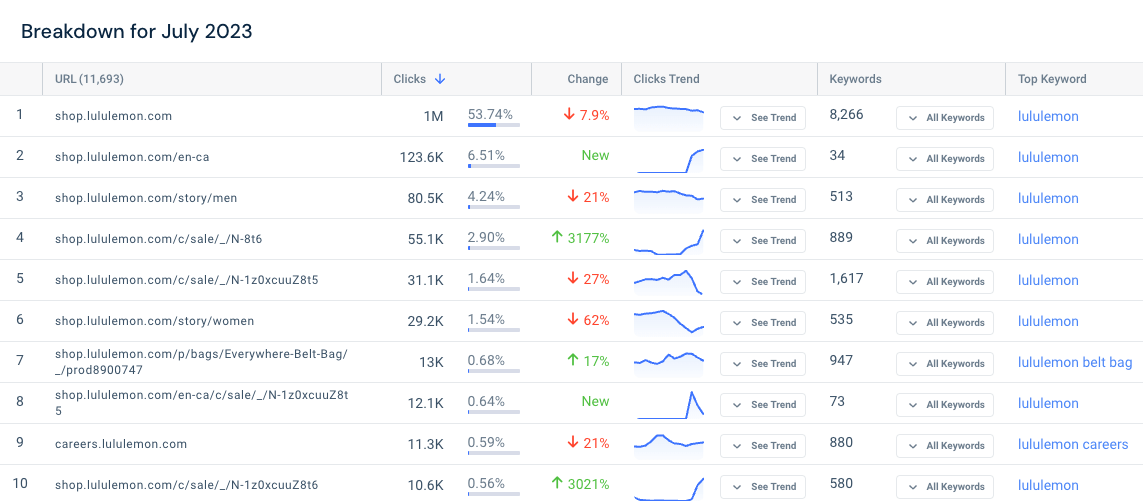Select shop.lululemon.com/story/men URL

(x=146, y=198)
